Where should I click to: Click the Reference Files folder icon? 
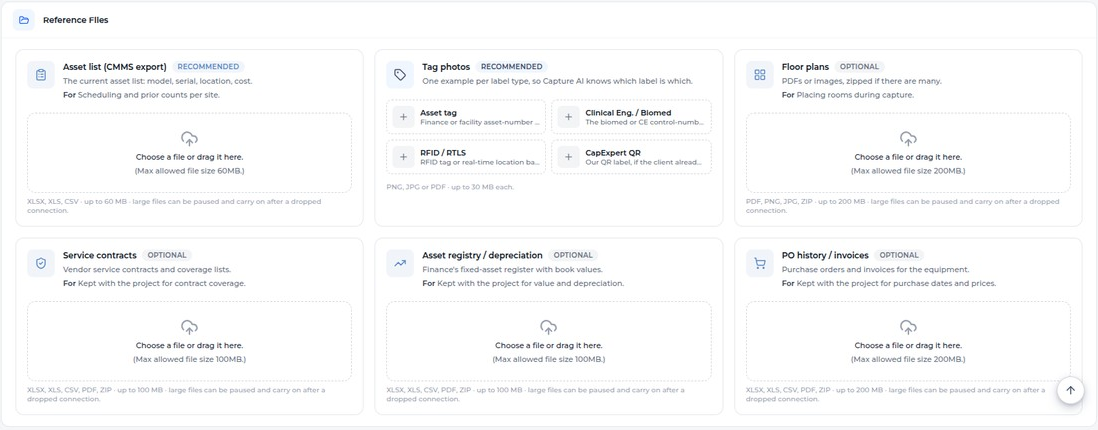(24, 20)
